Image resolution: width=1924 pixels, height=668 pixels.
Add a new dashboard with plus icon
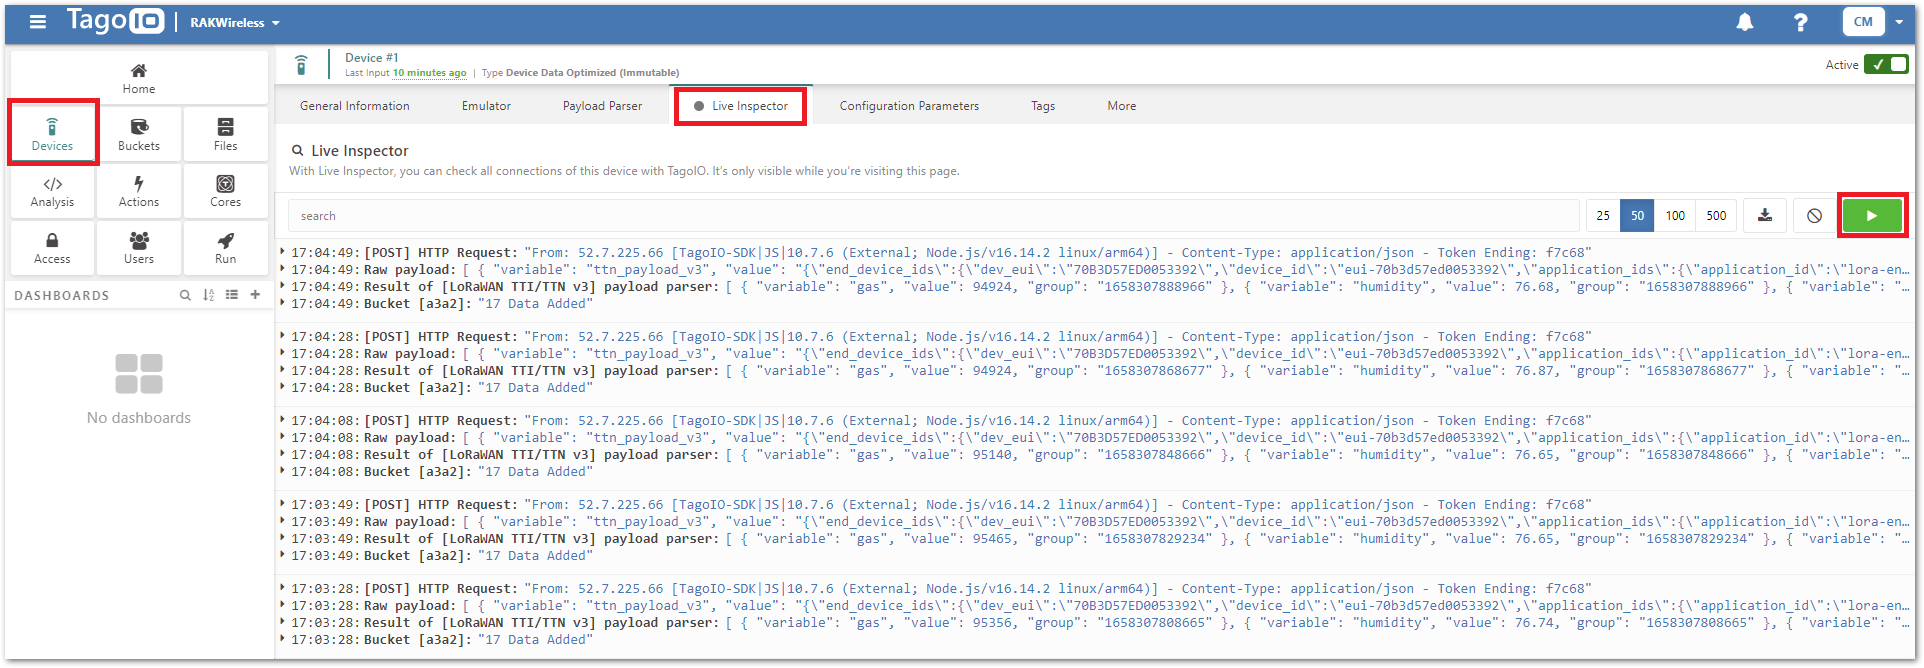point(255,295)
